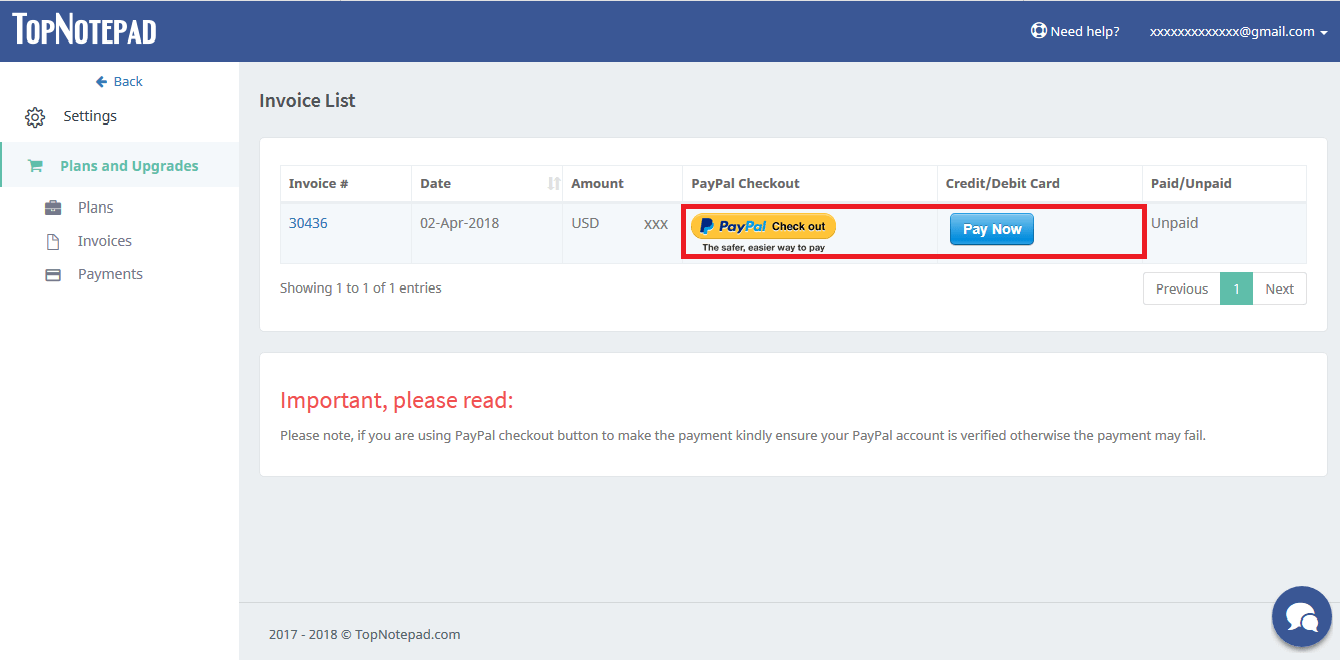Select Plans and Upgrades menu item
The width and height of the screenshot is (1340, 660).
(x=120, y=165)
